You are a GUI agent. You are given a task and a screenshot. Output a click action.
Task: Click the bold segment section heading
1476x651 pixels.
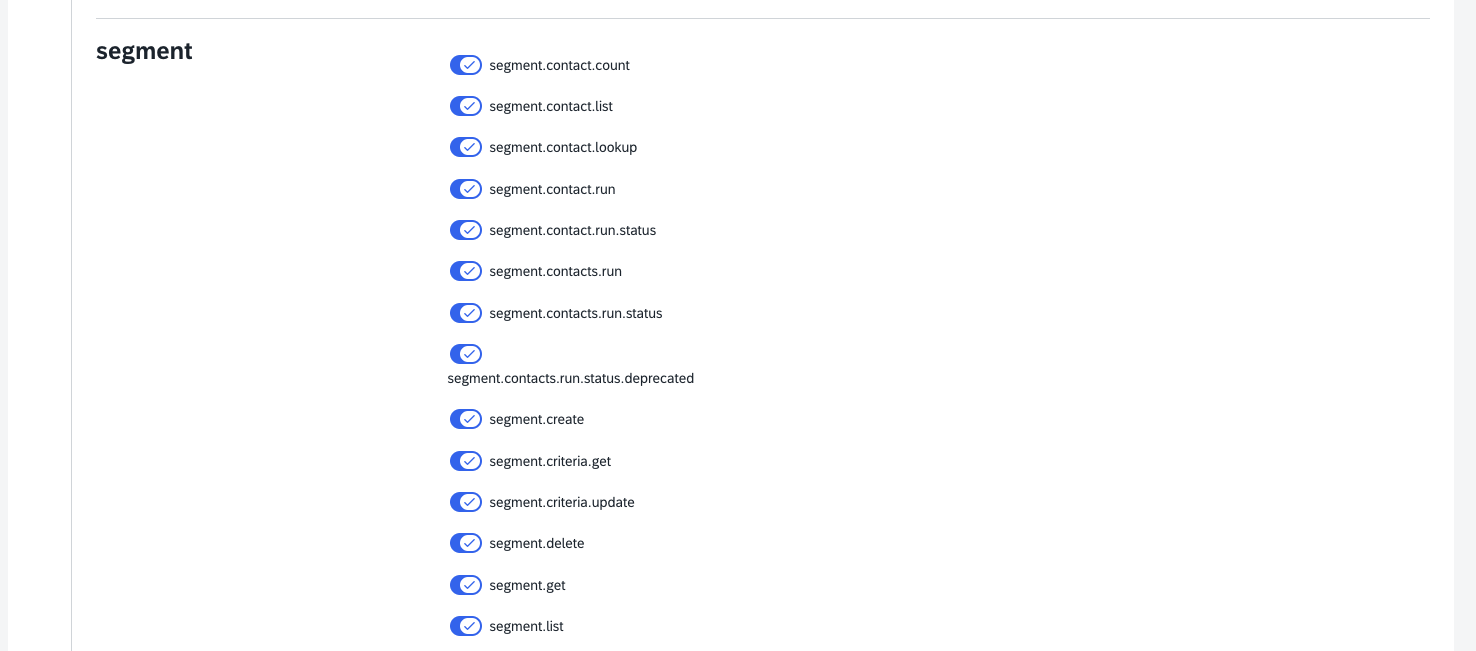144,51
